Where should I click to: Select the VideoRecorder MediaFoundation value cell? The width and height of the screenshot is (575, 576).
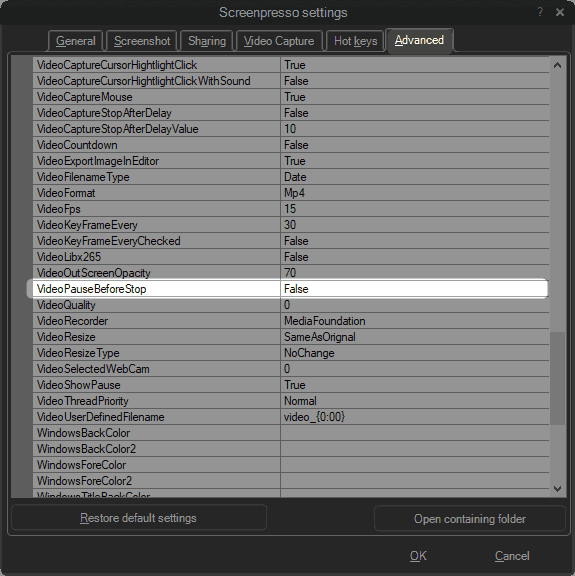414,321
